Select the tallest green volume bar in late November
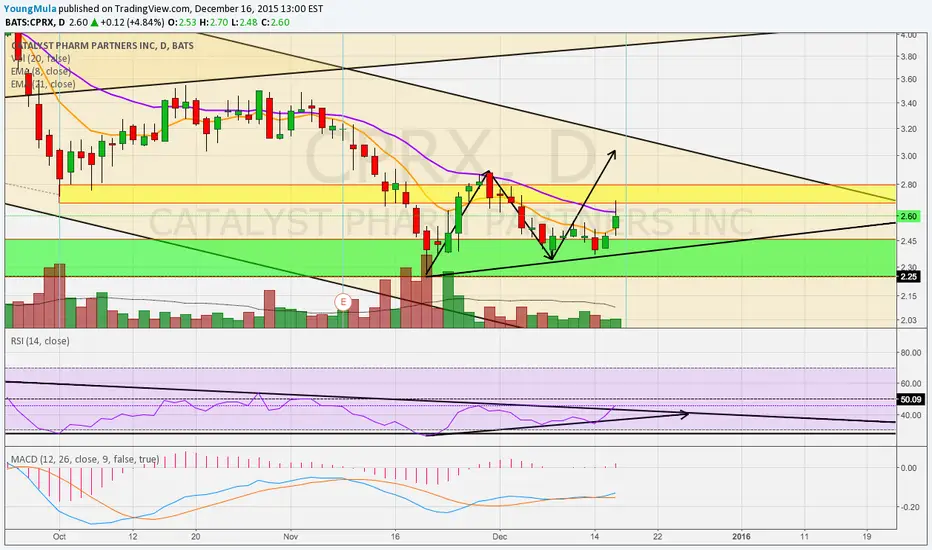Viewport: 932px width, 550px height. 448,300
